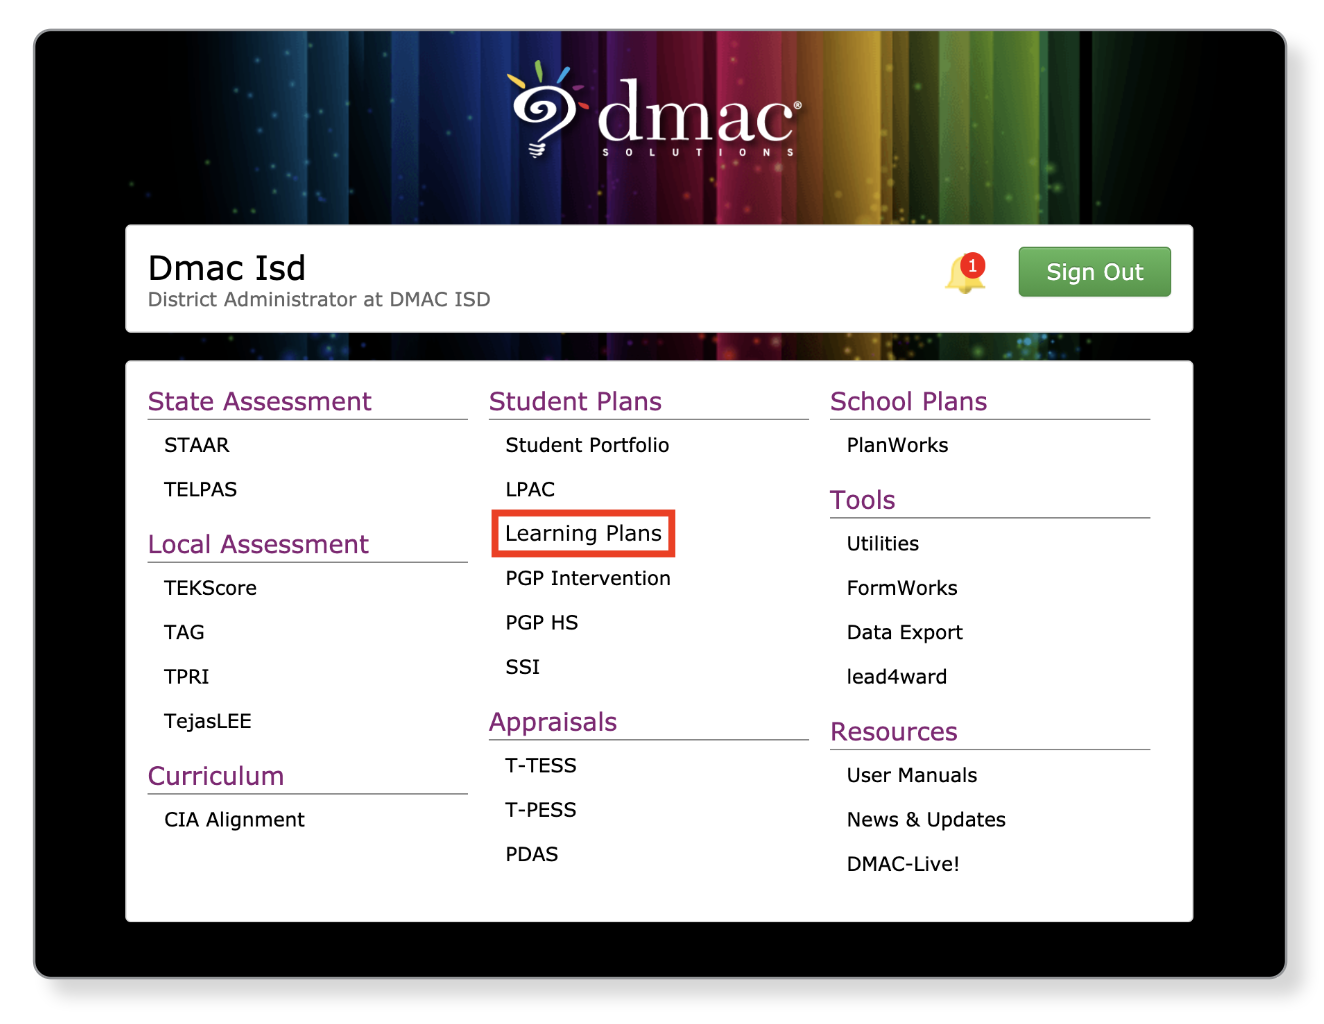Open the TELPAS link
Image resolution: width=1324 pixels, height=1024 pixels.
pyautogui.click(x=200, y=489)
